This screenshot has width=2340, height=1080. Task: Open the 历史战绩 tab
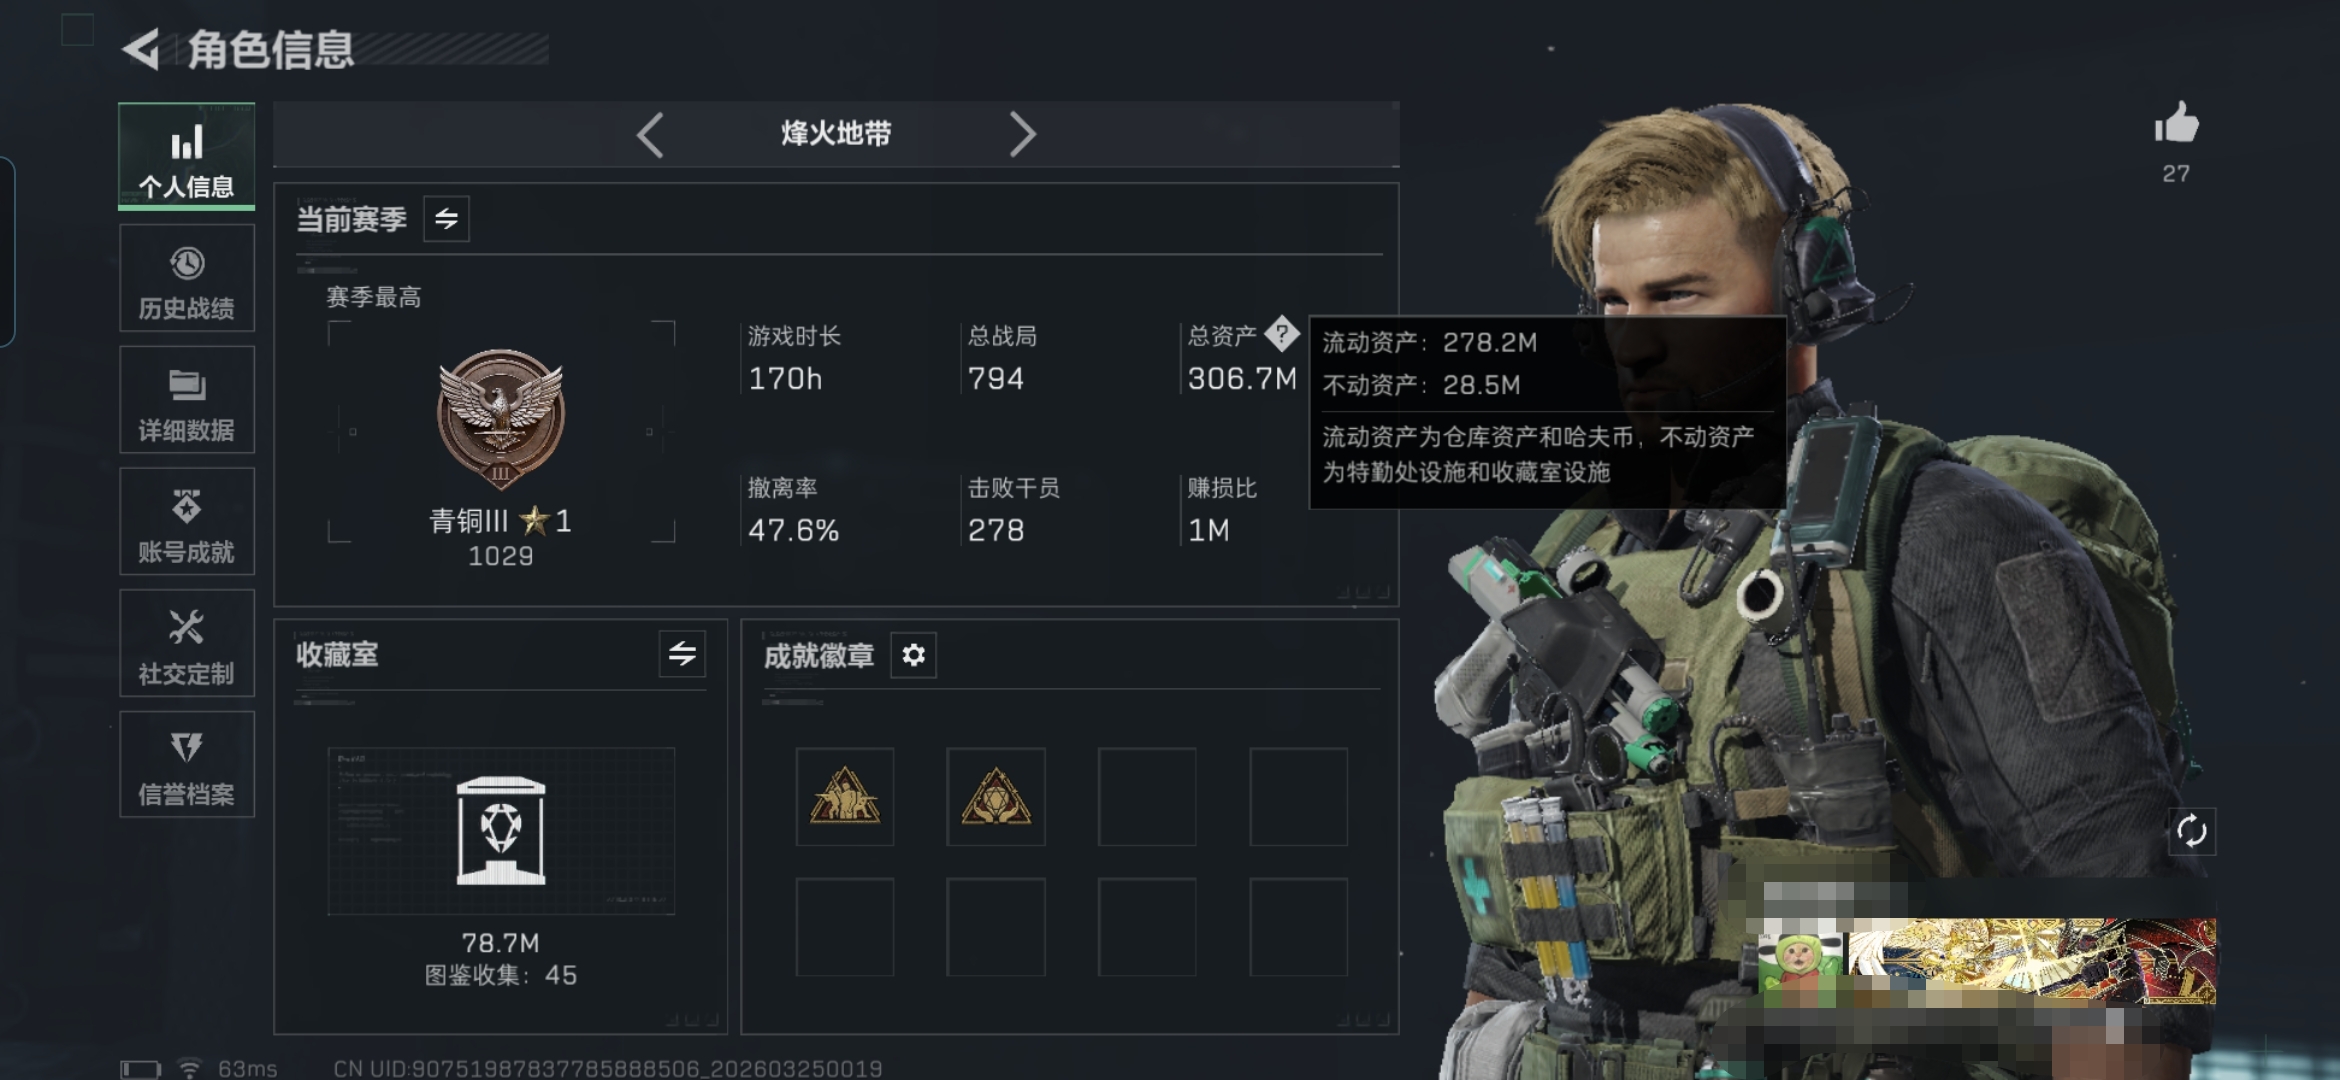[187, 278]
